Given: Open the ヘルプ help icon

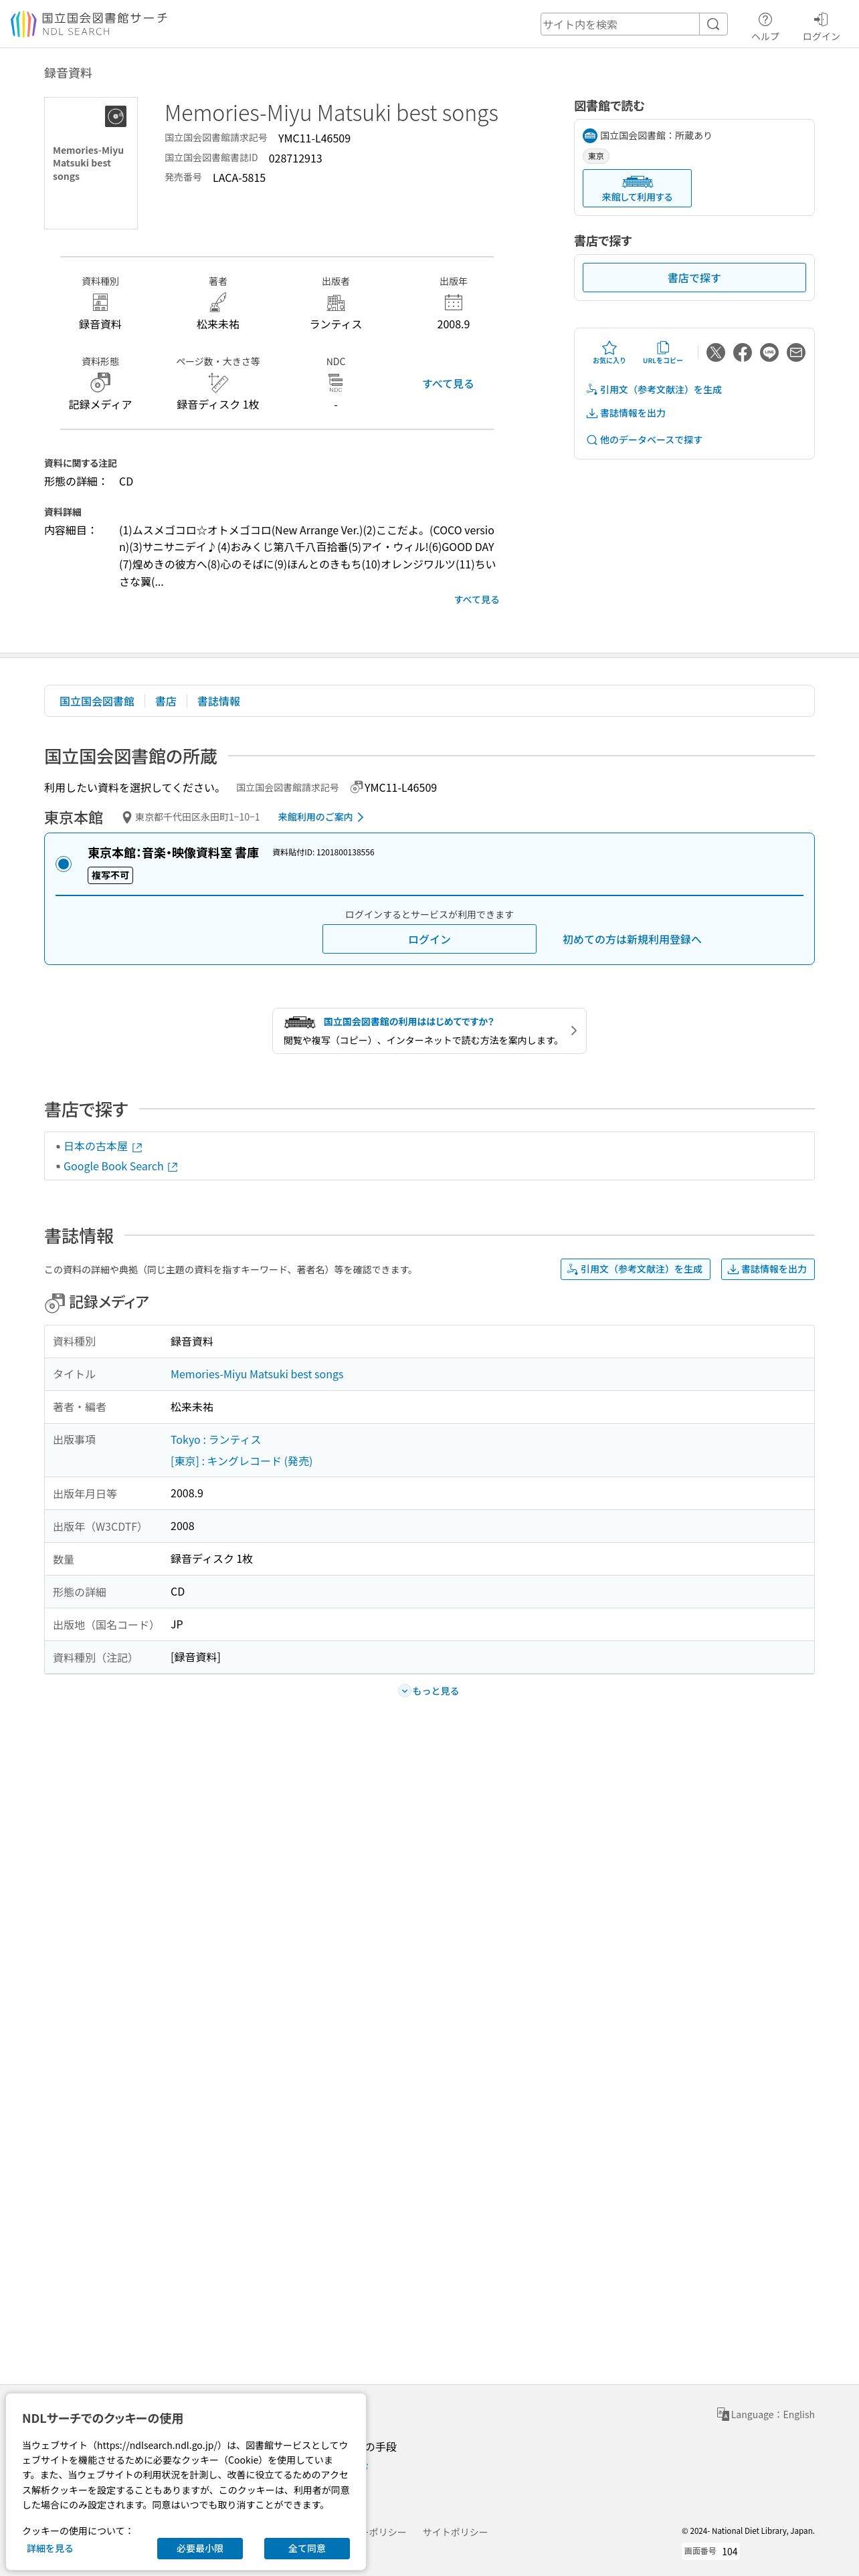Looking at the screenshot, I should coord(765,26).
